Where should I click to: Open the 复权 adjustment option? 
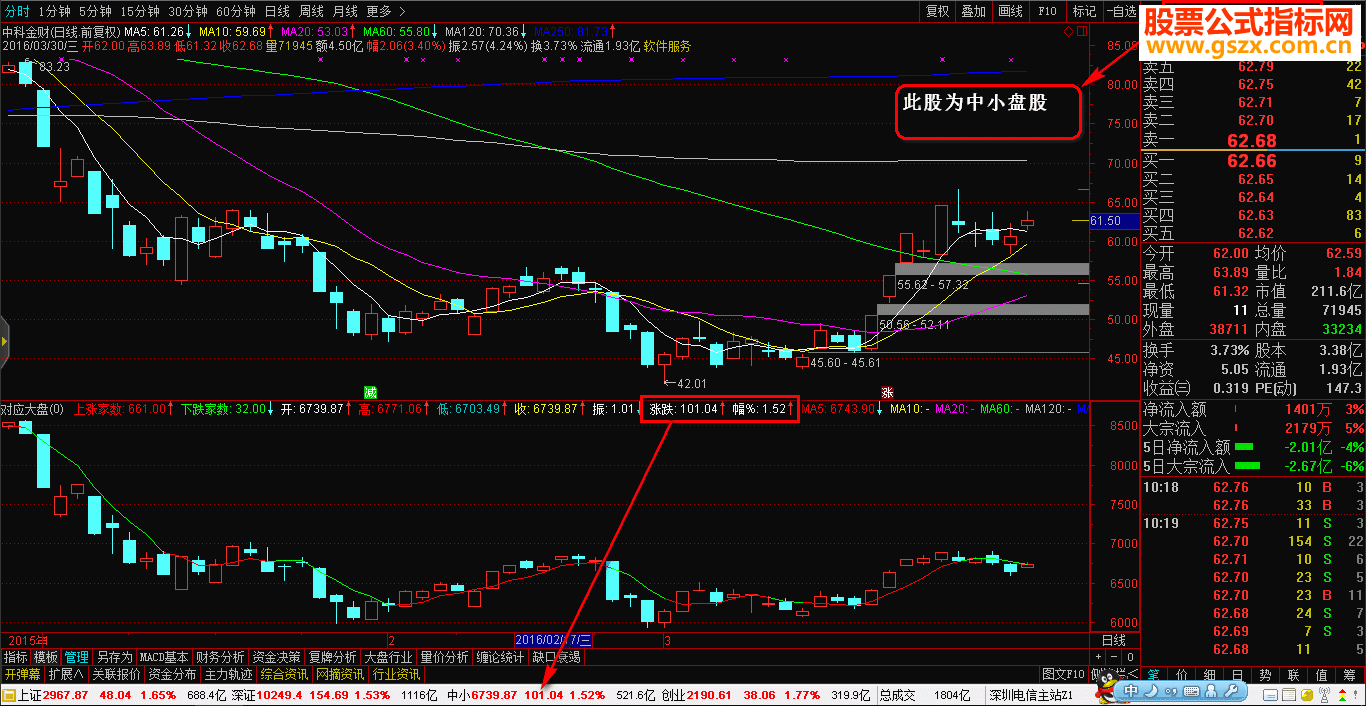click(937, 11)
